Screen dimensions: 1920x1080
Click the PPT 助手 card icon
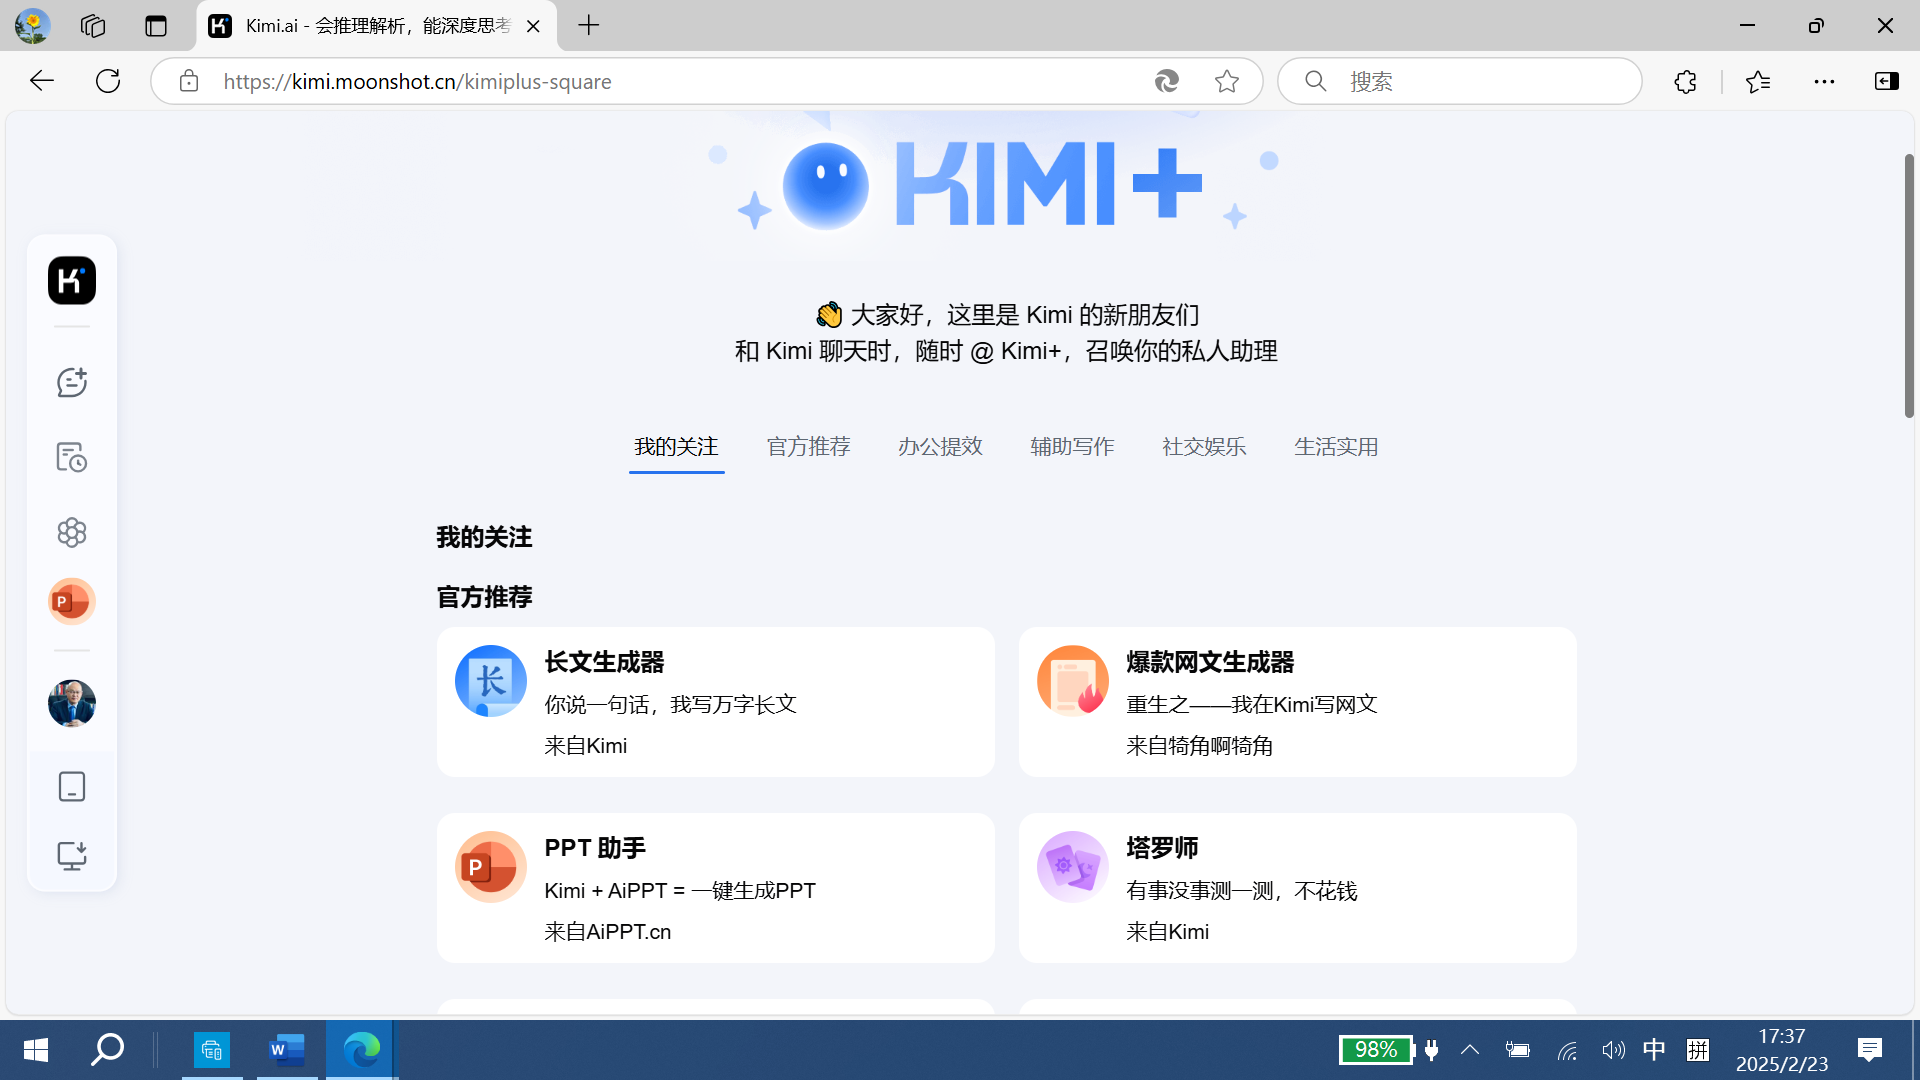click(x=491, y=867)
